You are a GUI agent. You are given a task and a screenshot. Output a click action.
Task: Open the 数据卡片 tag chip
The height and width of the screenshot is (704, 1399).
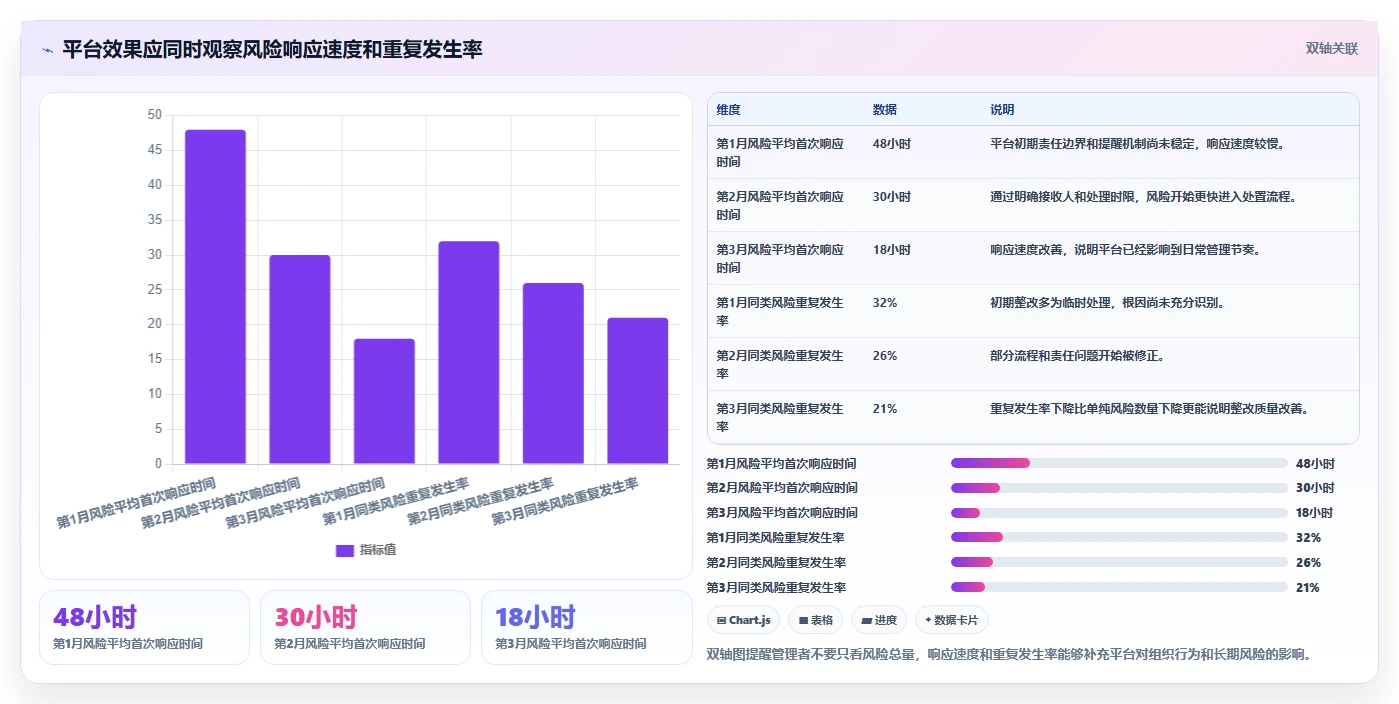[952, 620]
